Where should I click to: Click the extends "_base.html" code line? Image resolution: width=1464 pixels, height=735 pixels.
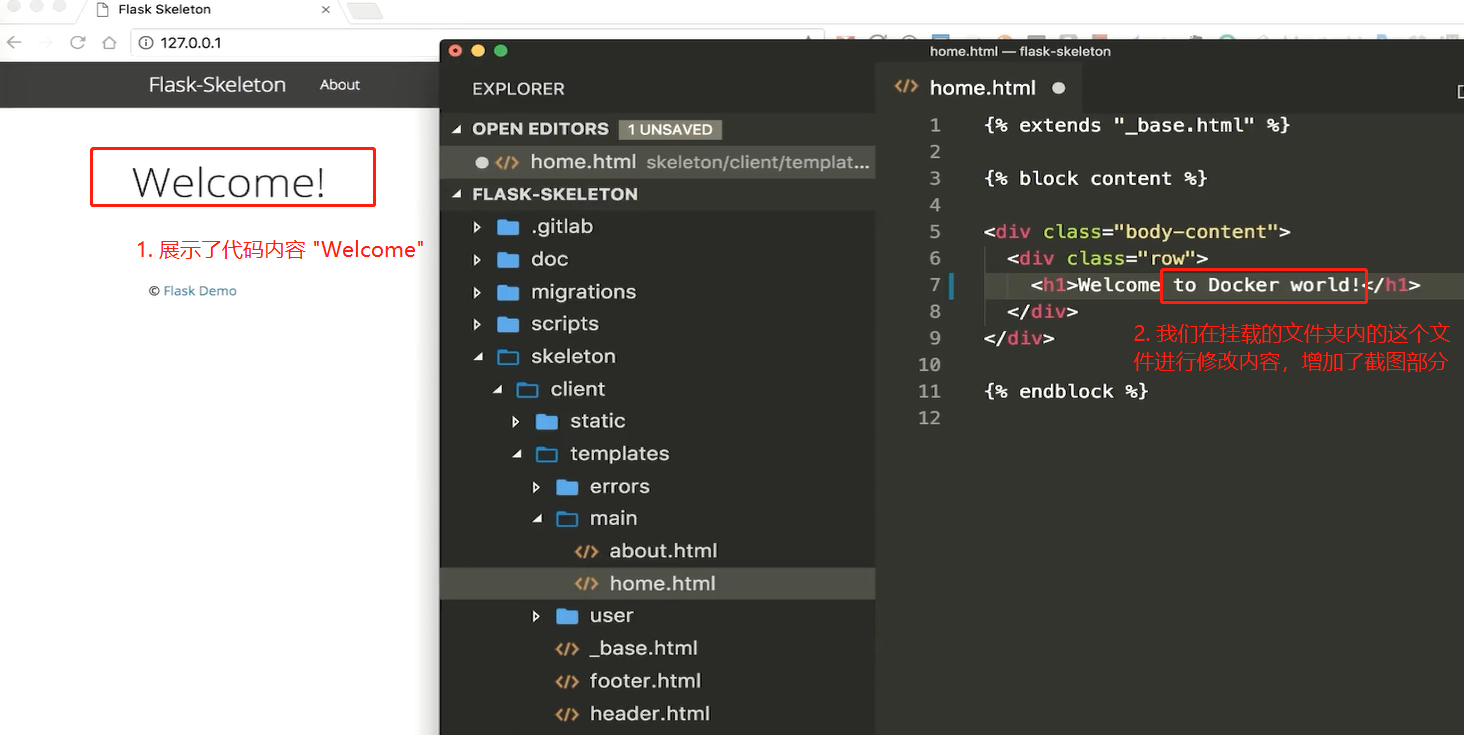1137,125
